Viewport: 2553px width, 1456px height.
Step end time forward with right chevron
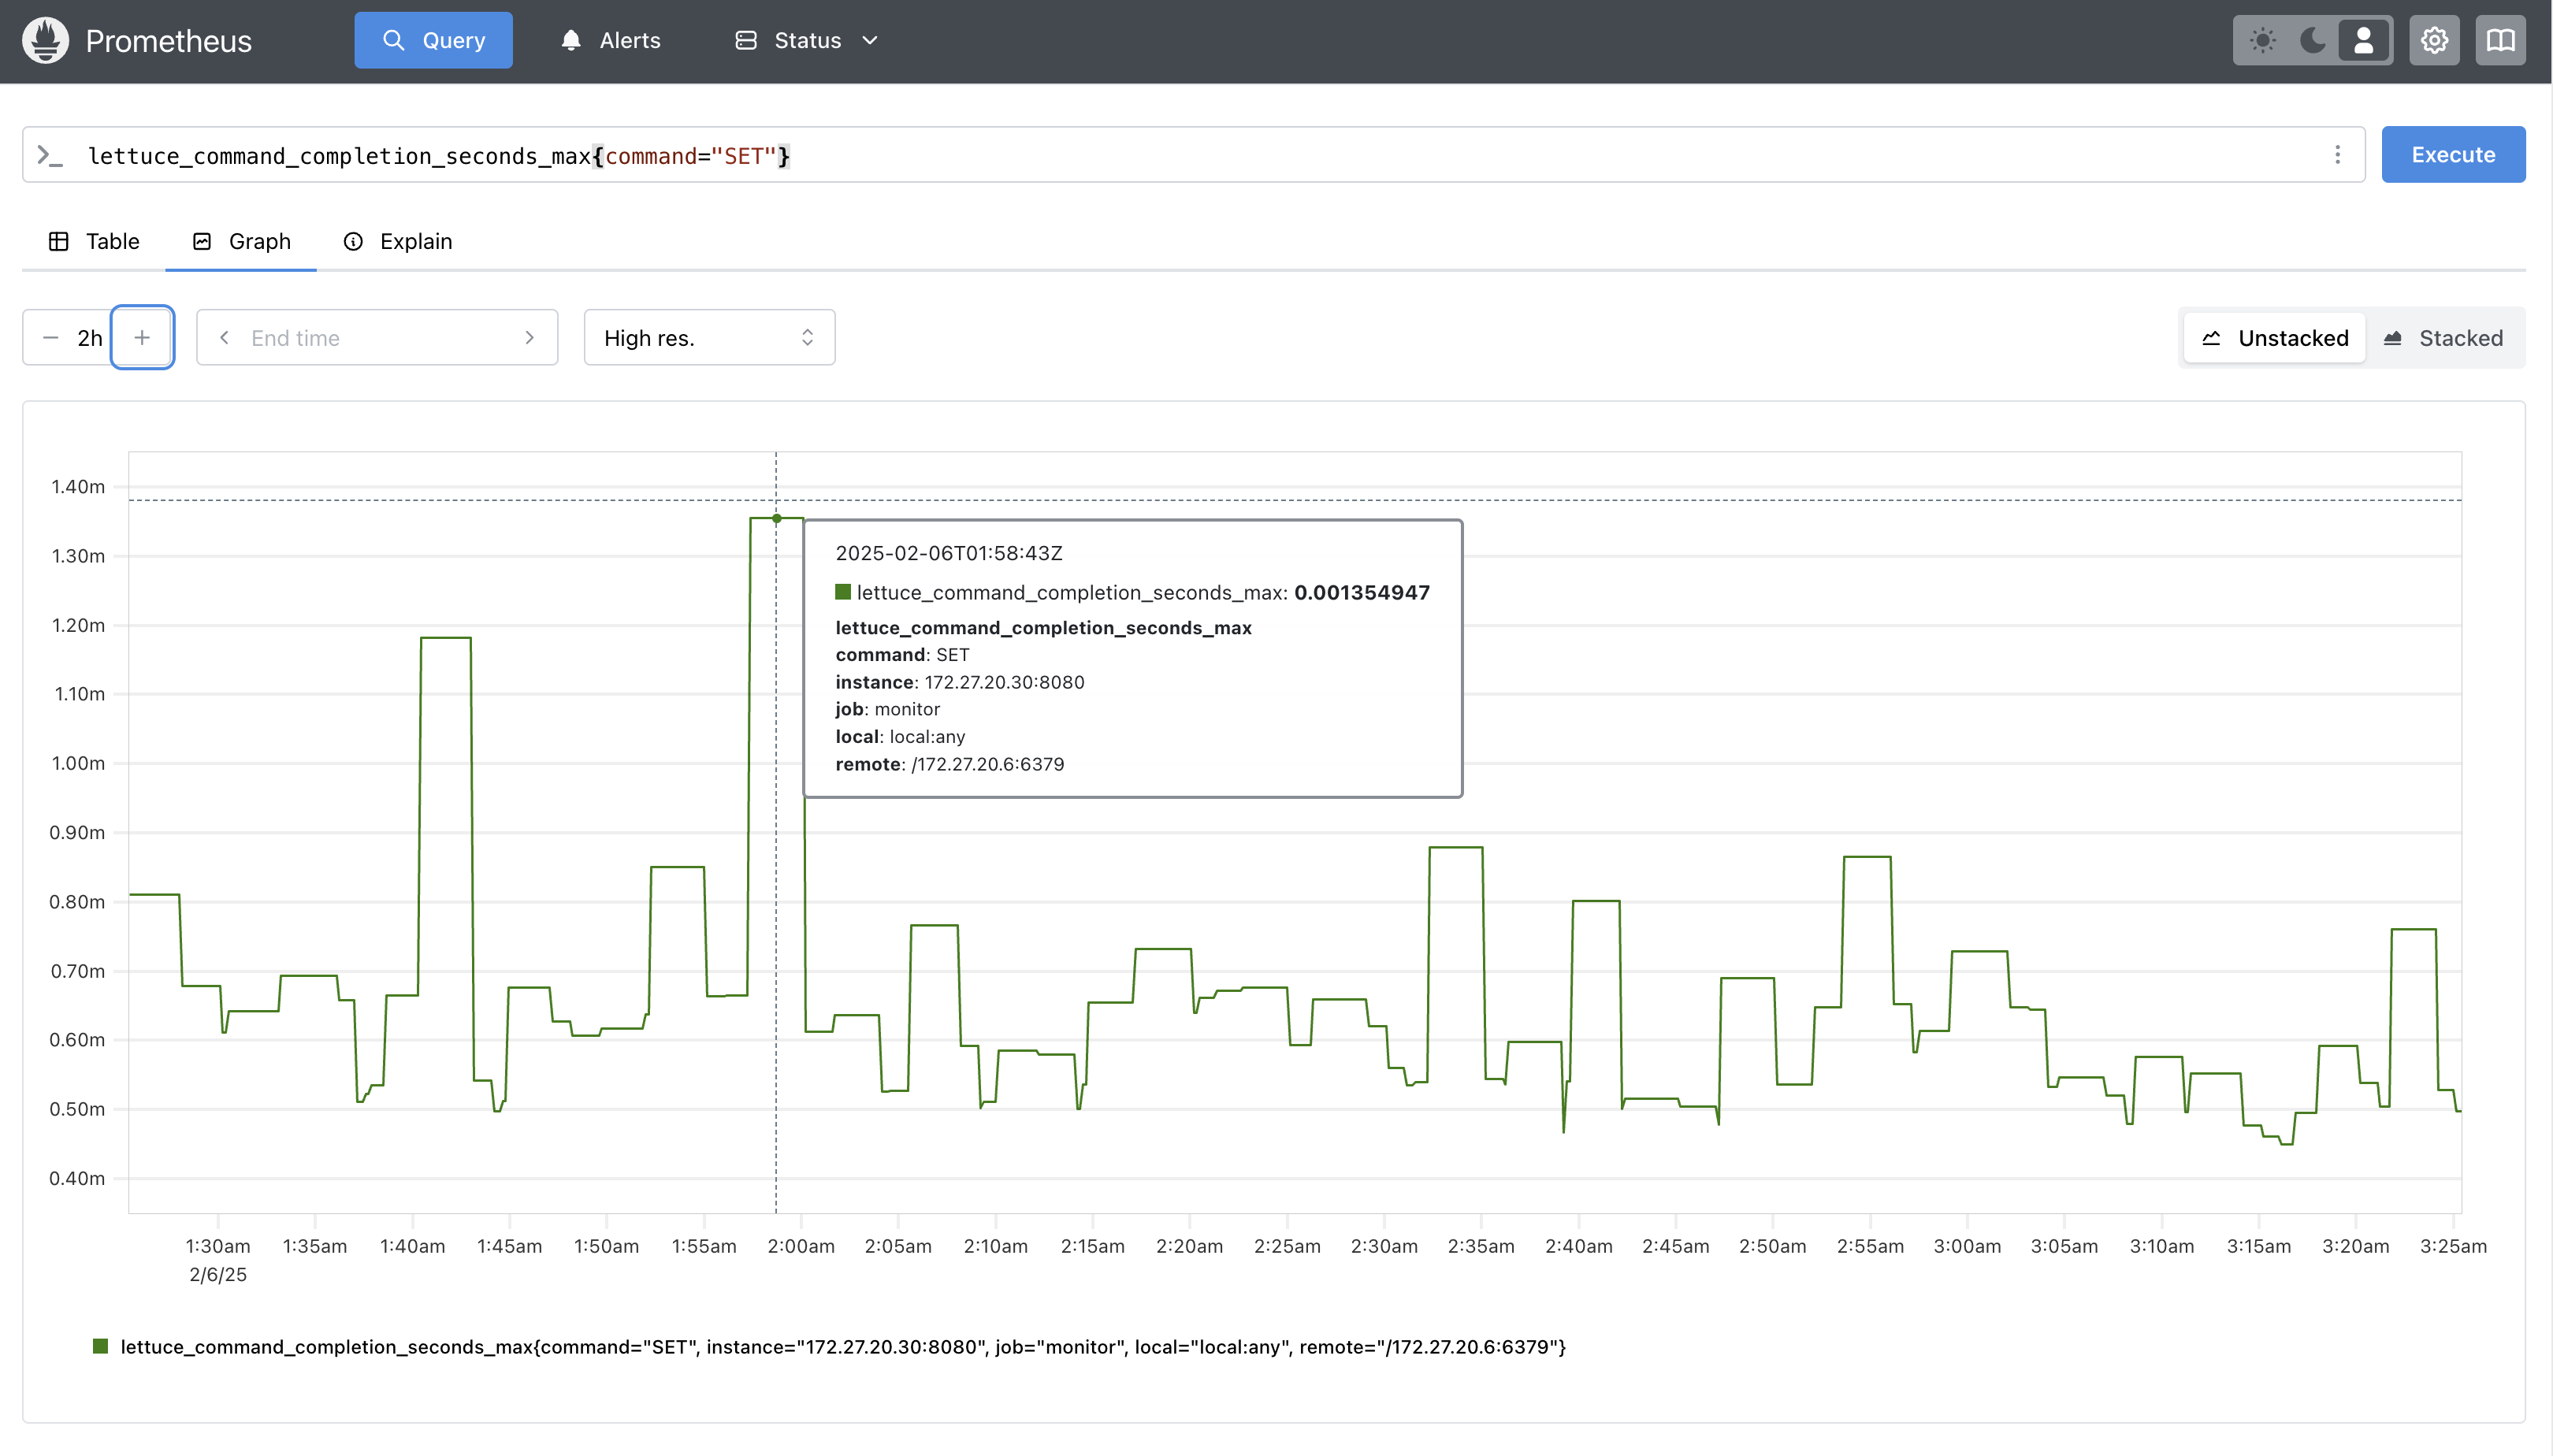[x=529, y=338]
